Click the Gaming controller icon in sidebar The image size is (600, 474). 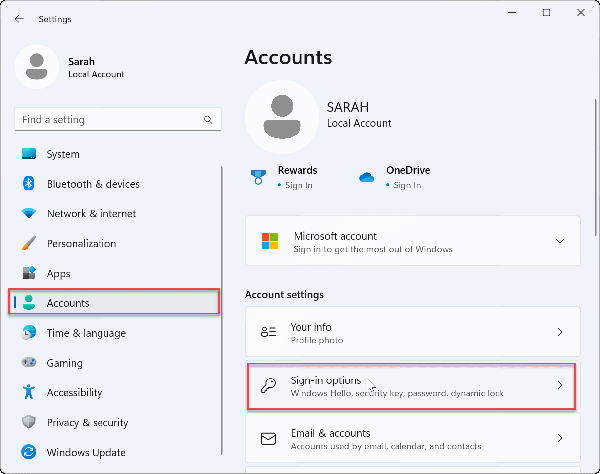click(x=28, y=363)
